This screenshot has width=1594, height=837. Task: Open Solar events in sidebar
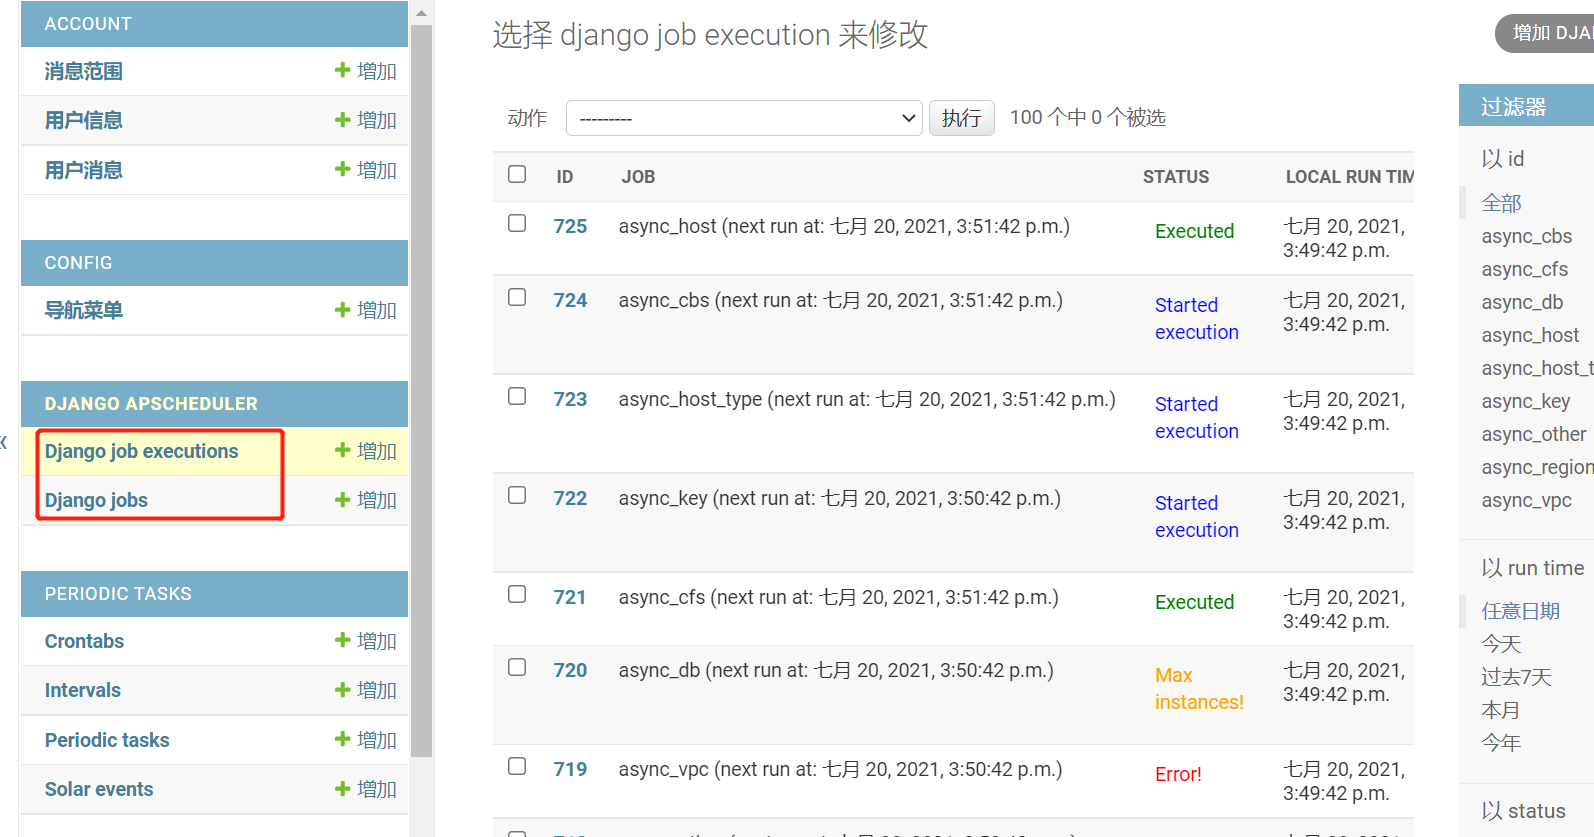click(x=99, y=789)
